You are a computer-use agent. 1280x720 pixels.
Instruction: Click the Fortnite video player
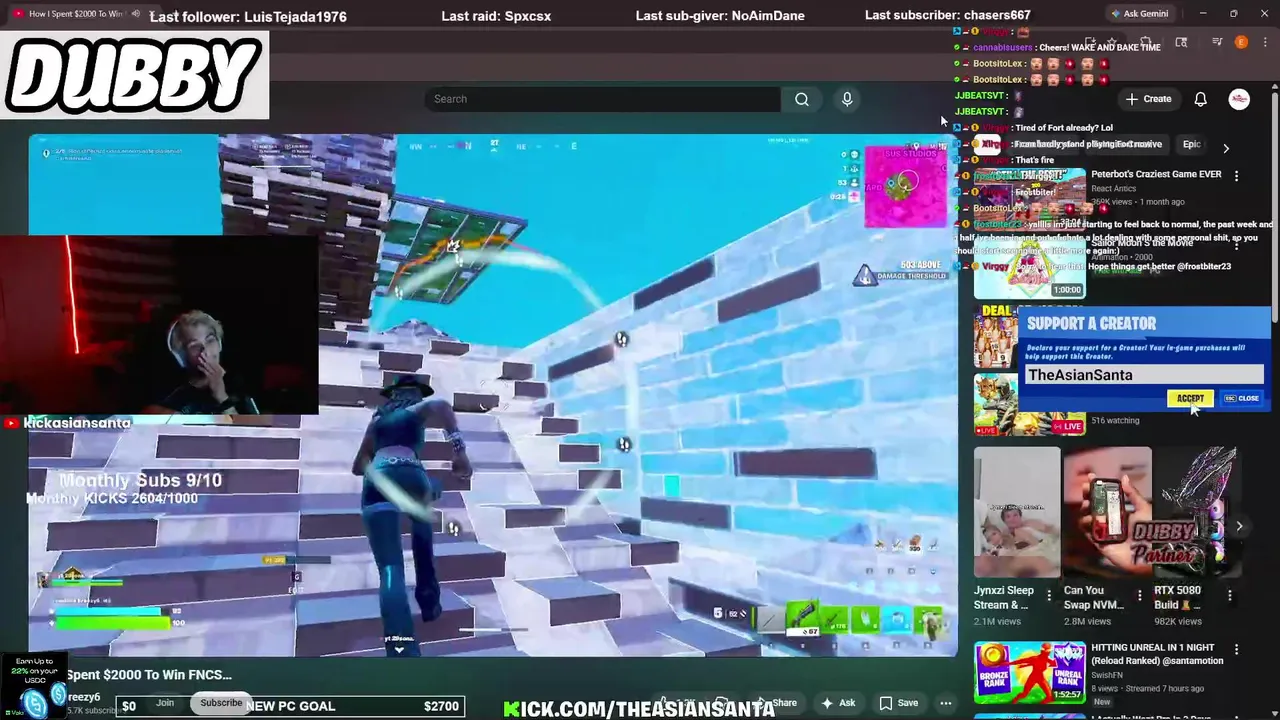[x=493, y=395]
